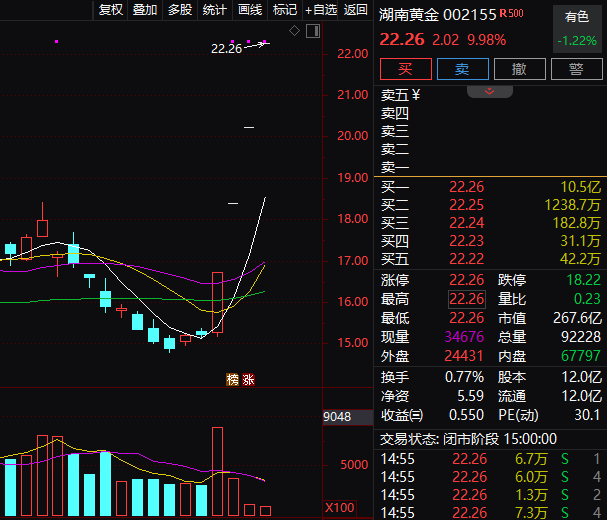Viewport: 607px width, 520px height.
Task: Open the 叠加 overlay menu
Action: [145, 10]
